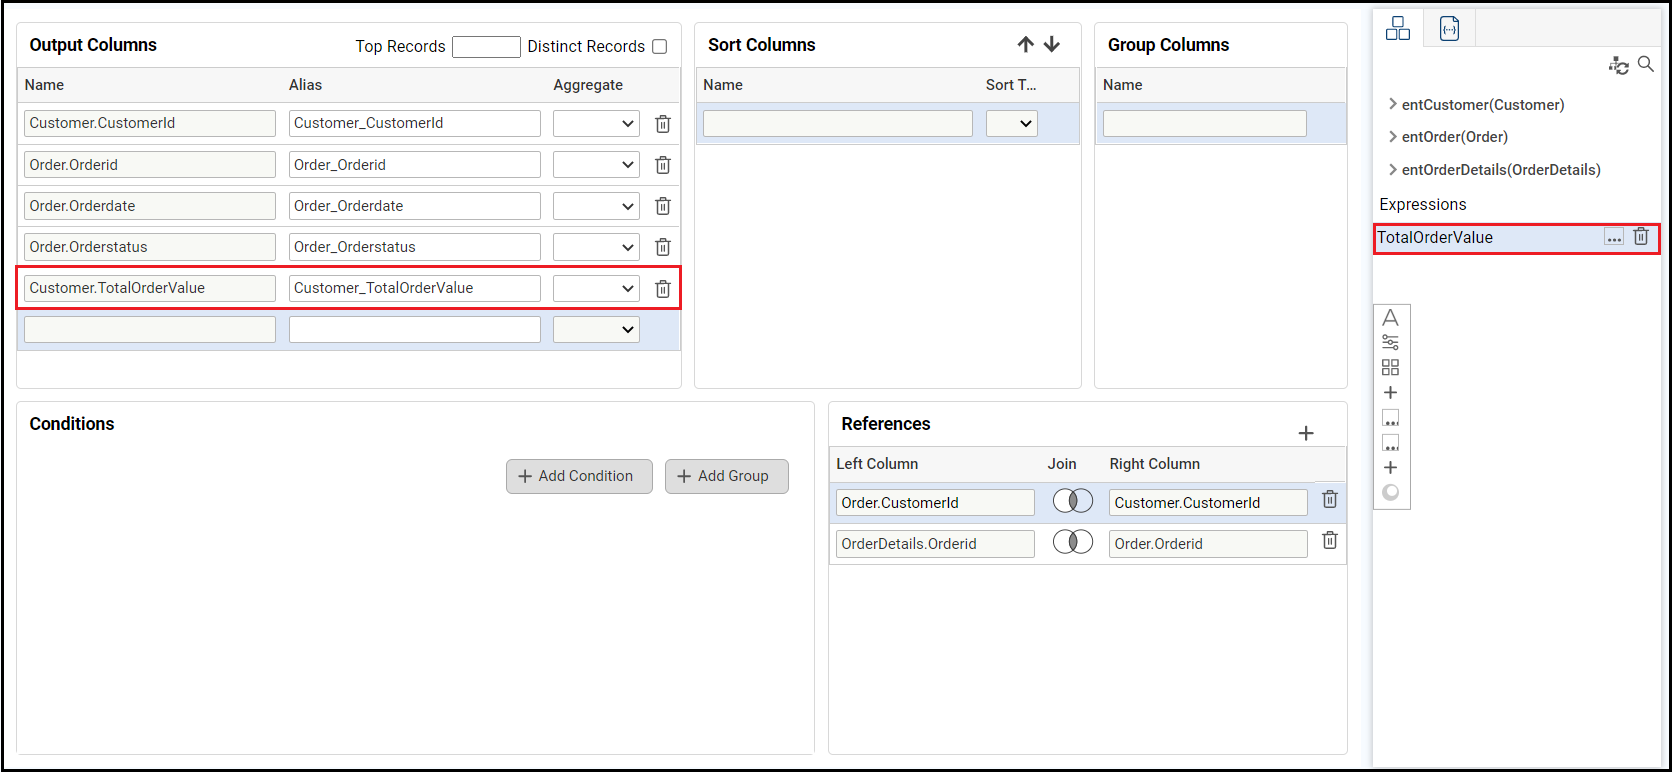This screenshot has height=772, width=1672.
Task: Enable the Distinct Records checkbox
Action: pyautogui.click(x=660, y=47)
